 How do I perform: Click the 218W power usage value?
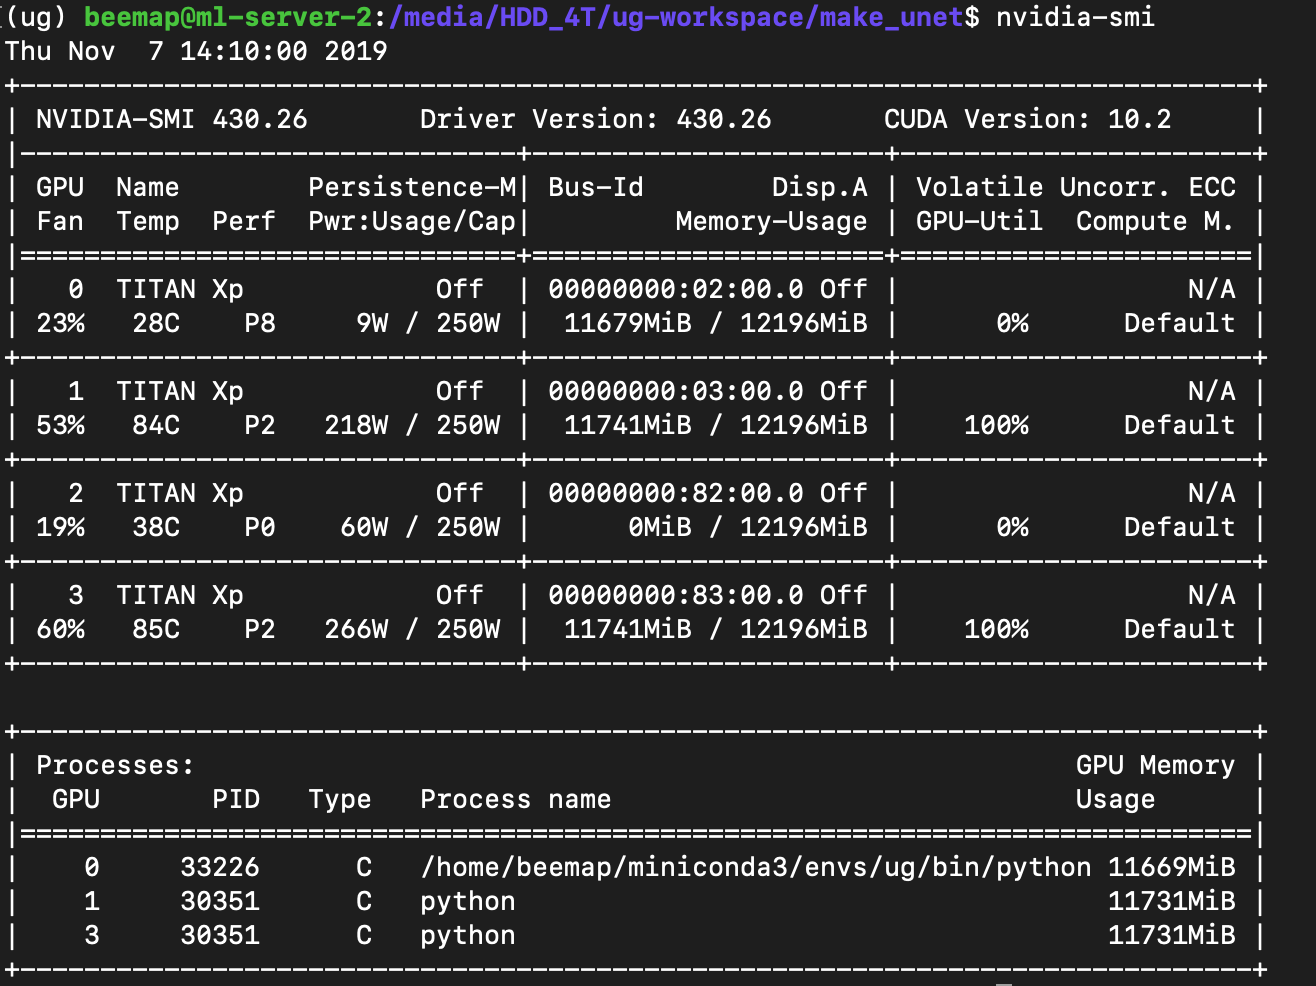356,425
